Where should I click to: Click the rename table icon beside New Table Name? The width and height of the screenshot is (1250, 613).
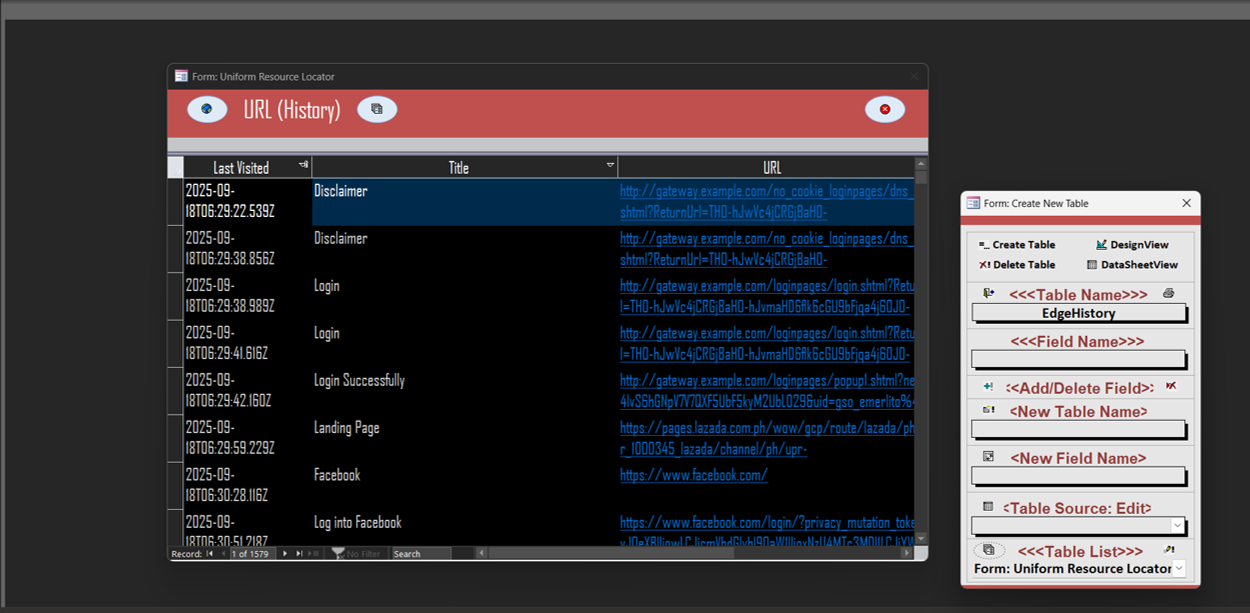pos(988,410)
